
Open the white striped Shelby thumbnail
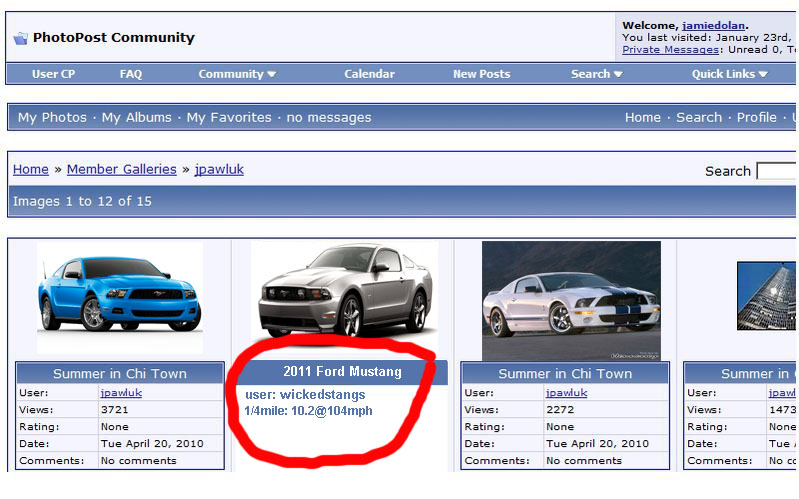[x=571, y=301]
